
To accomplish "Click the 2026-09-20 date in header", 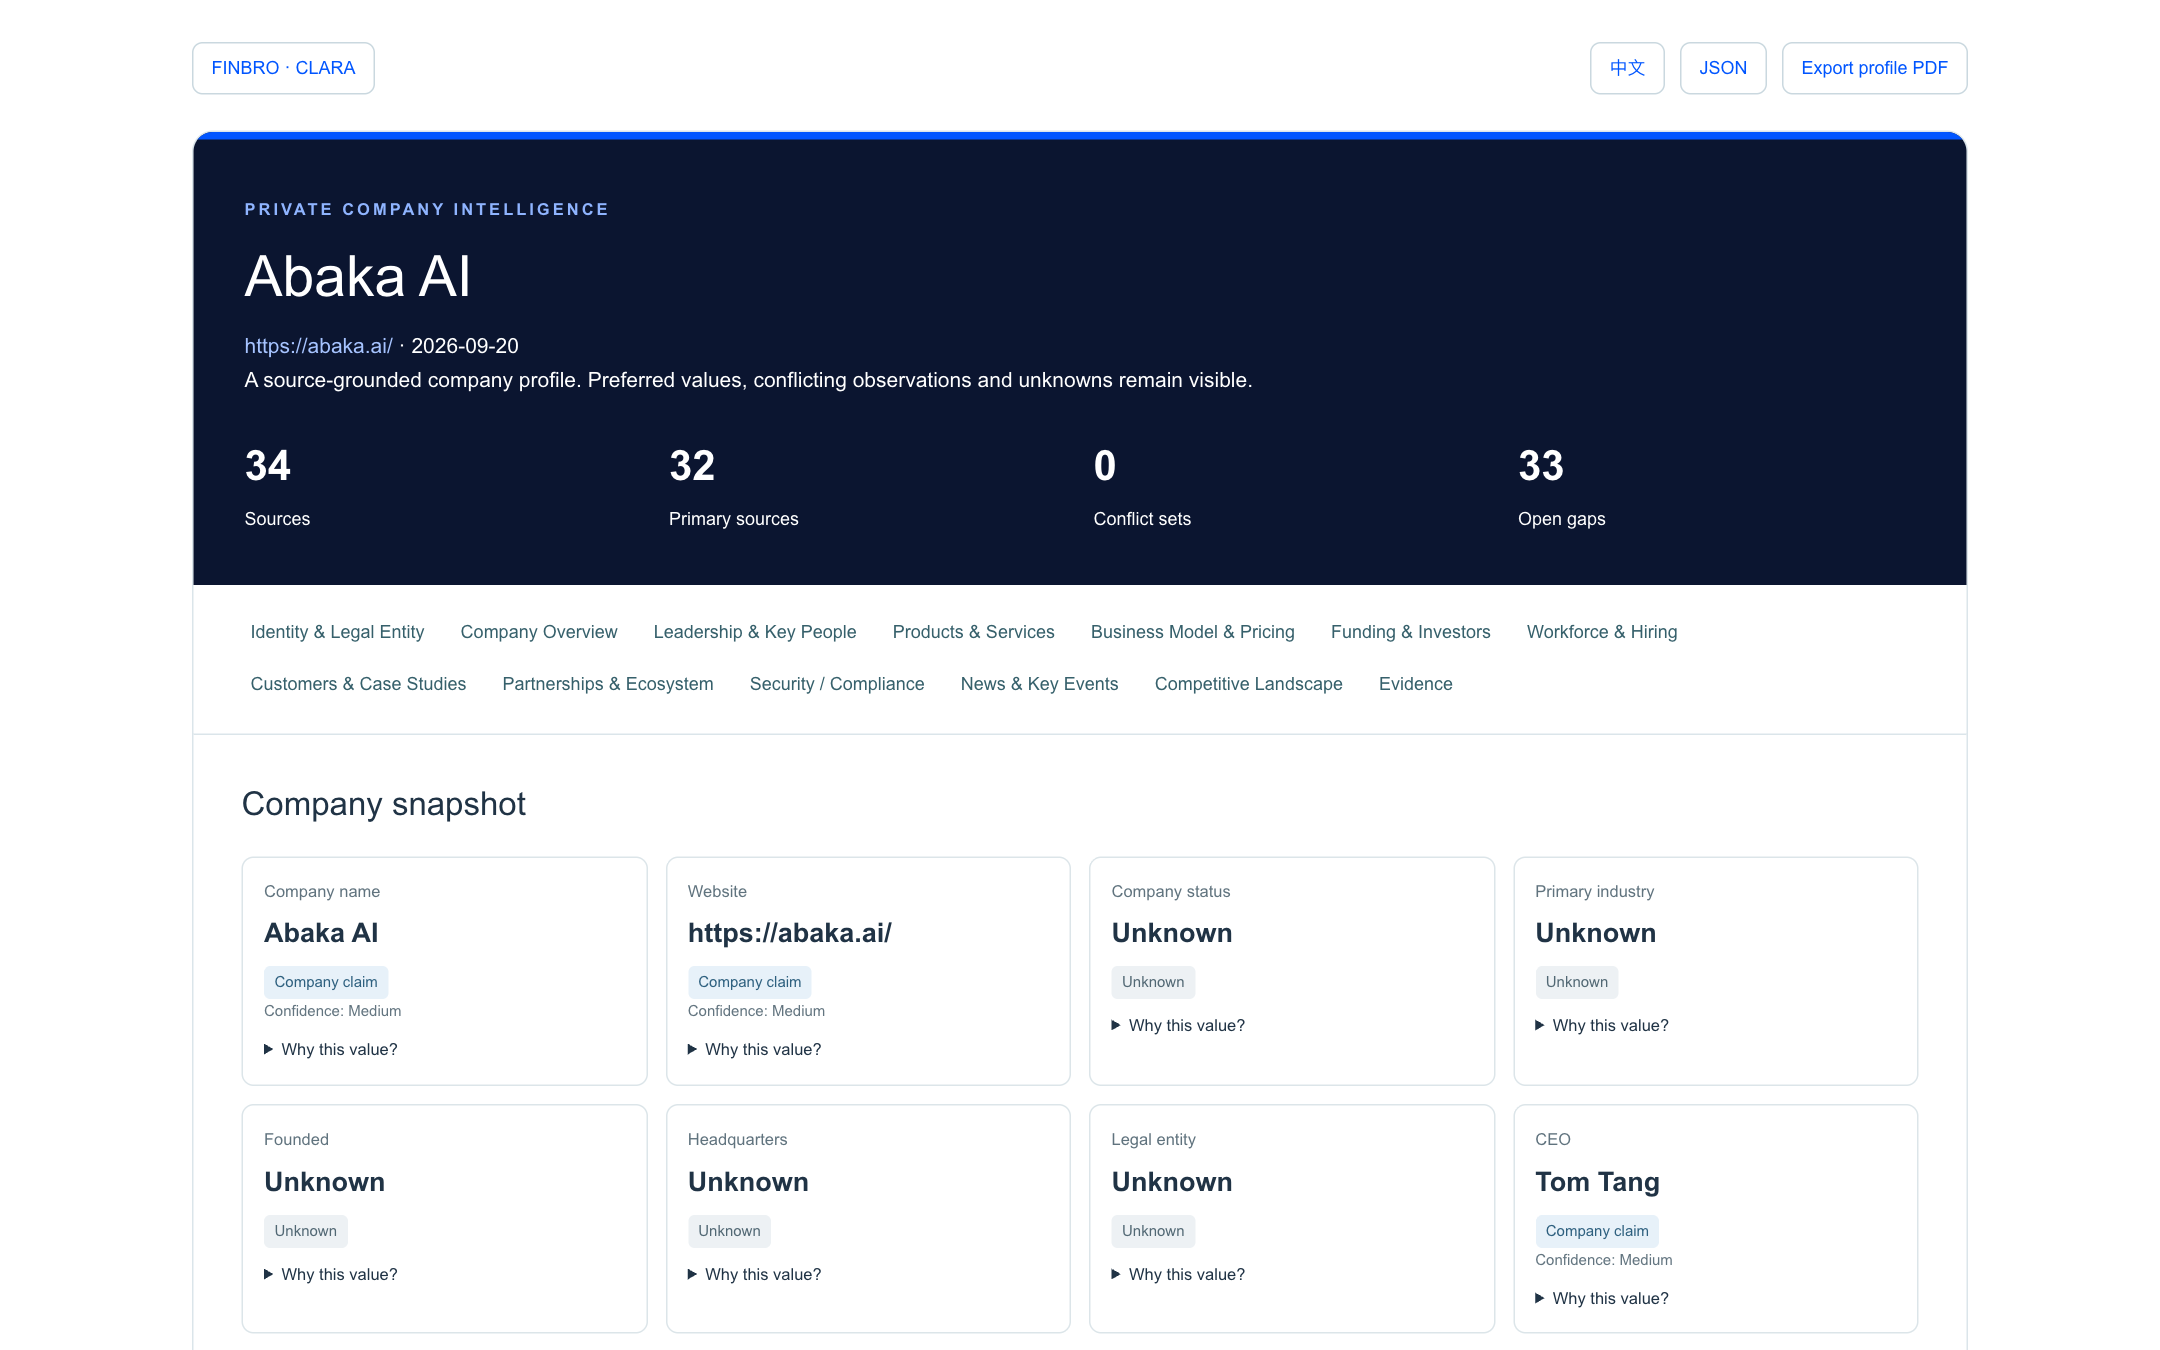I will 465,346.
